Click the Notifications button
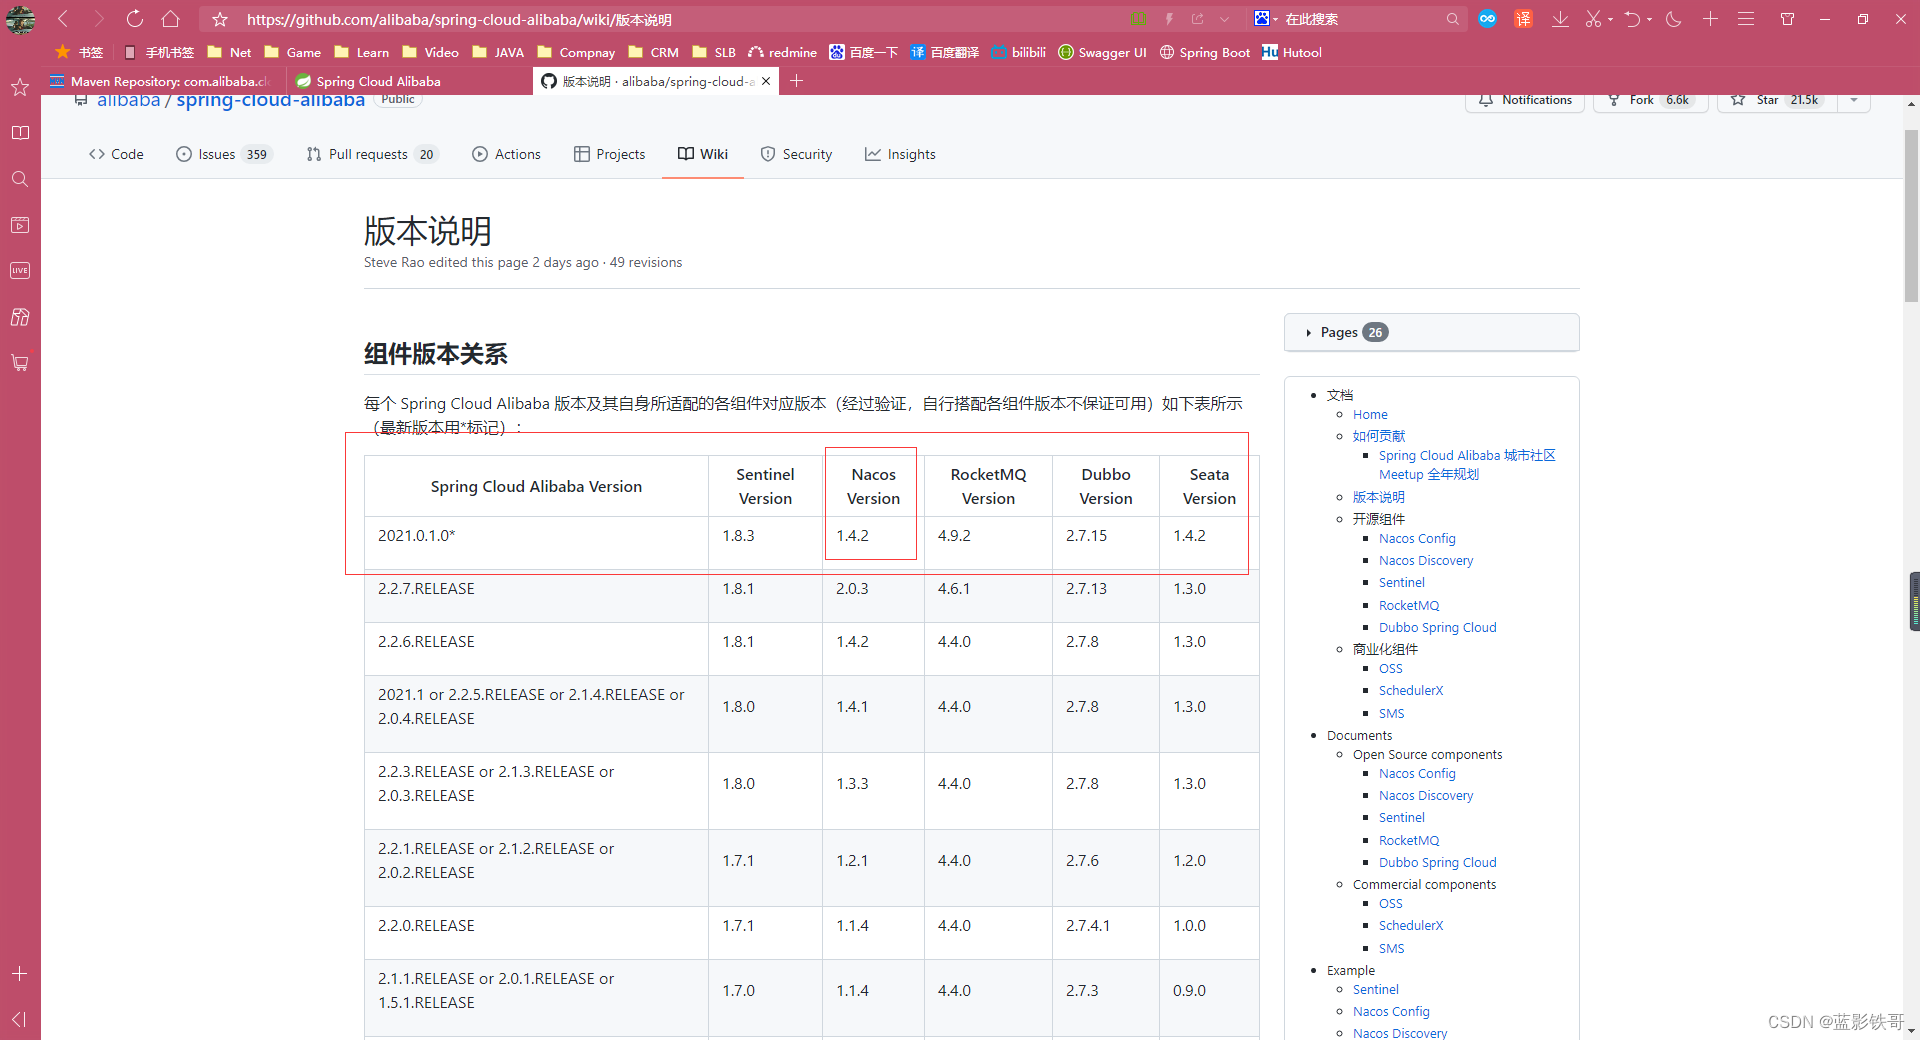This screenshot has height=1040, width=1920. tap(1525, 100)
